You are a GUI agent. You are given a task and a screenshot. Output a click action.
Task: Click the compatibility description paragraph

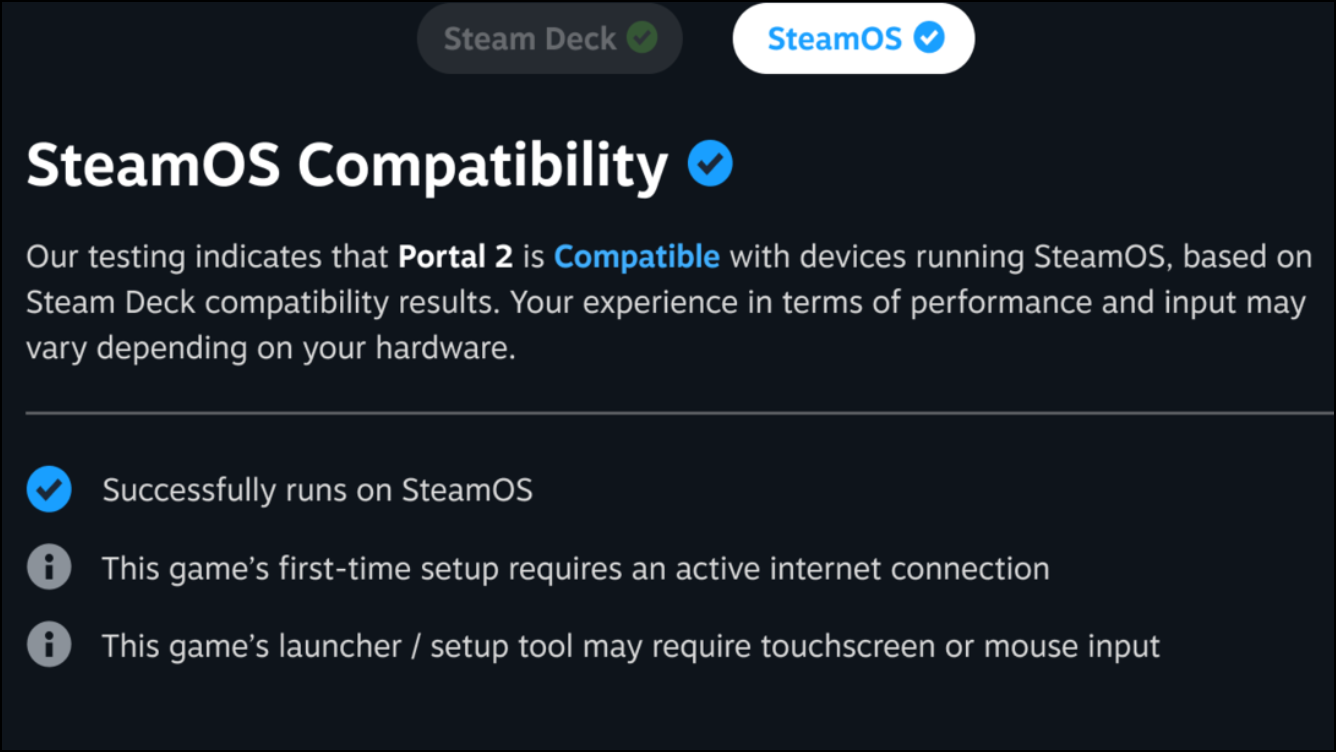tap(669, 303)
